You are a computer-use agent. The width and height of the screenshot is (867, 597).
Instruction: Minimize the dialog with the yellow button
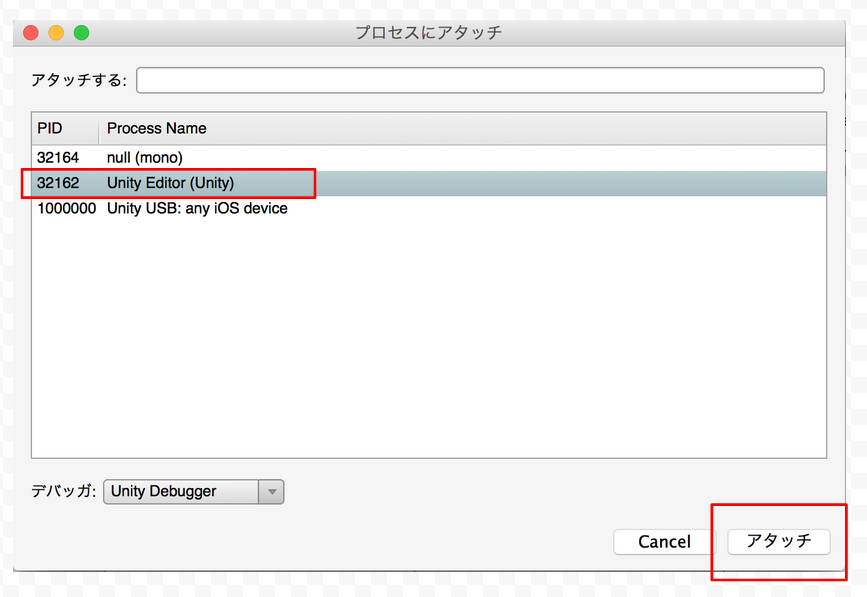coord(56,33)
